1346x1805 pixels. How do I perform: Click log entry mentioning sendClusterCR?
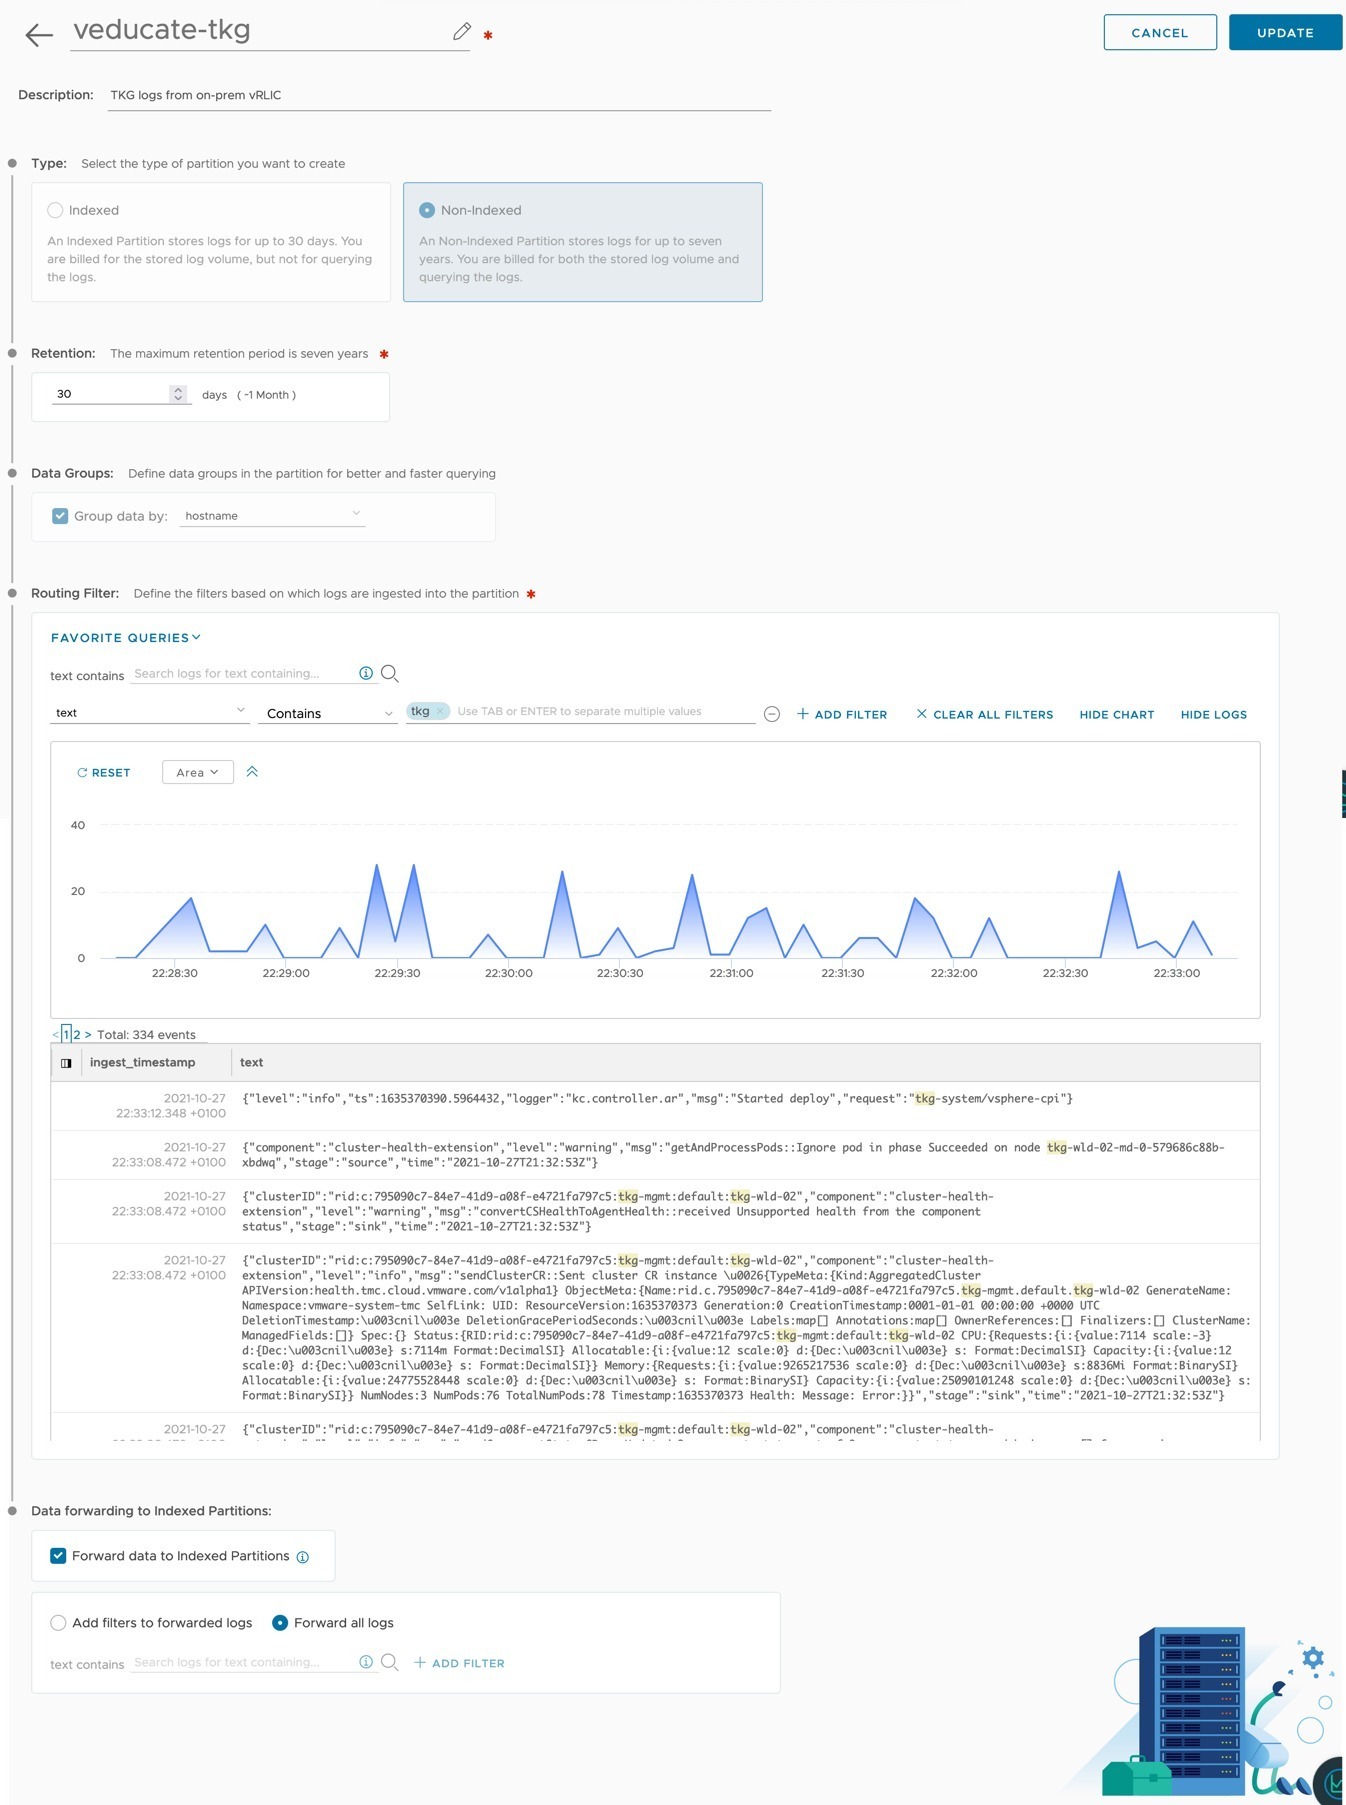tap(656, 1328)
